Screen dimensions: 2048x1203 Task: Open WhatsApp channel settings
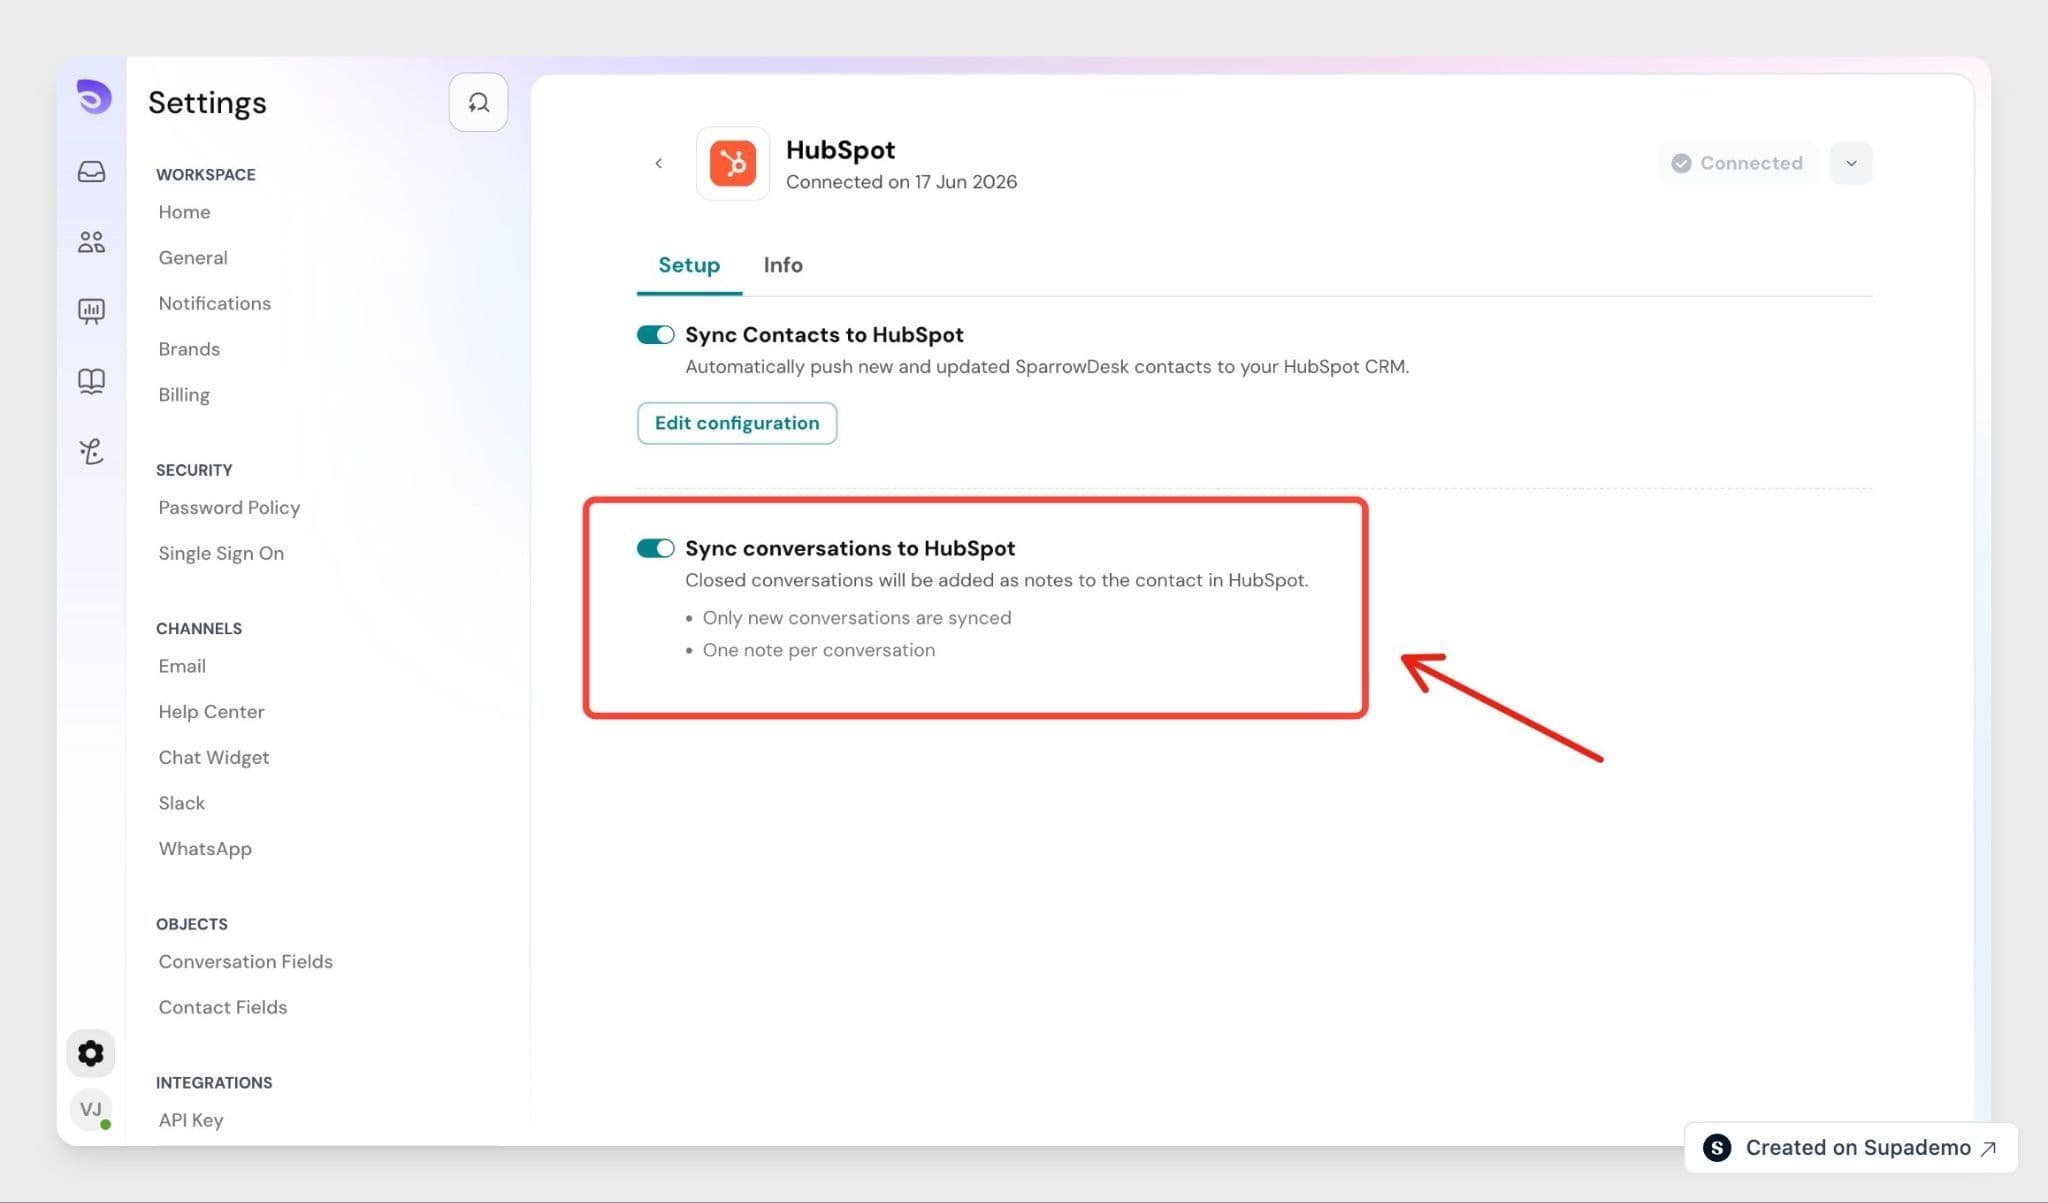point(205,849)
